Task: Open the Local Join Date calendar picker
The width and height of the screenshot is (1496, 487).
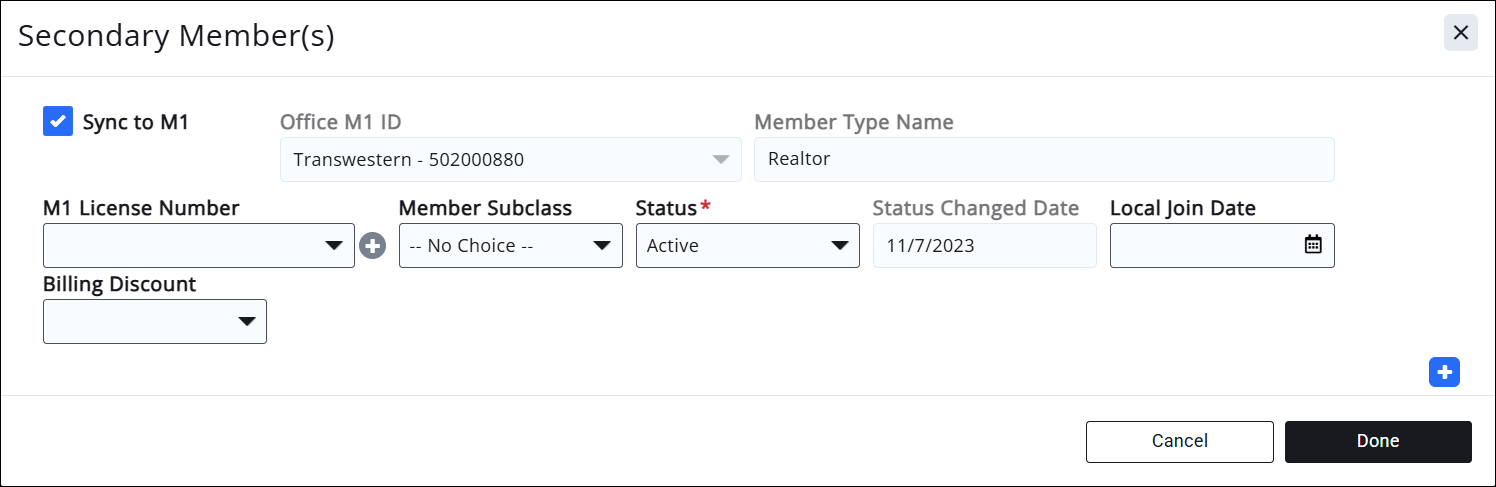Action: click(1313, 245)
